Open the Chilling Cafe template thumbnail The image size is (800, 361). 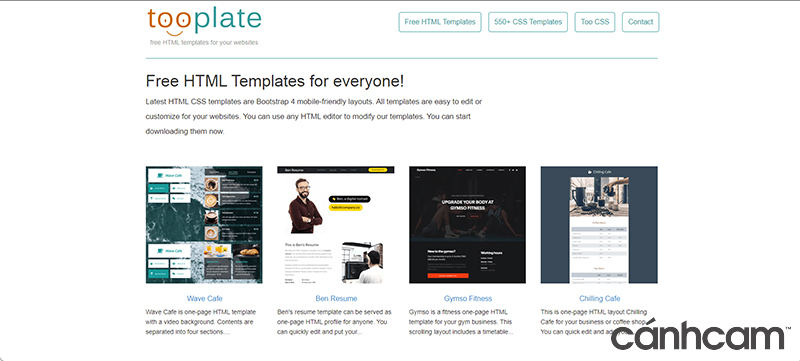coord(599,225)
